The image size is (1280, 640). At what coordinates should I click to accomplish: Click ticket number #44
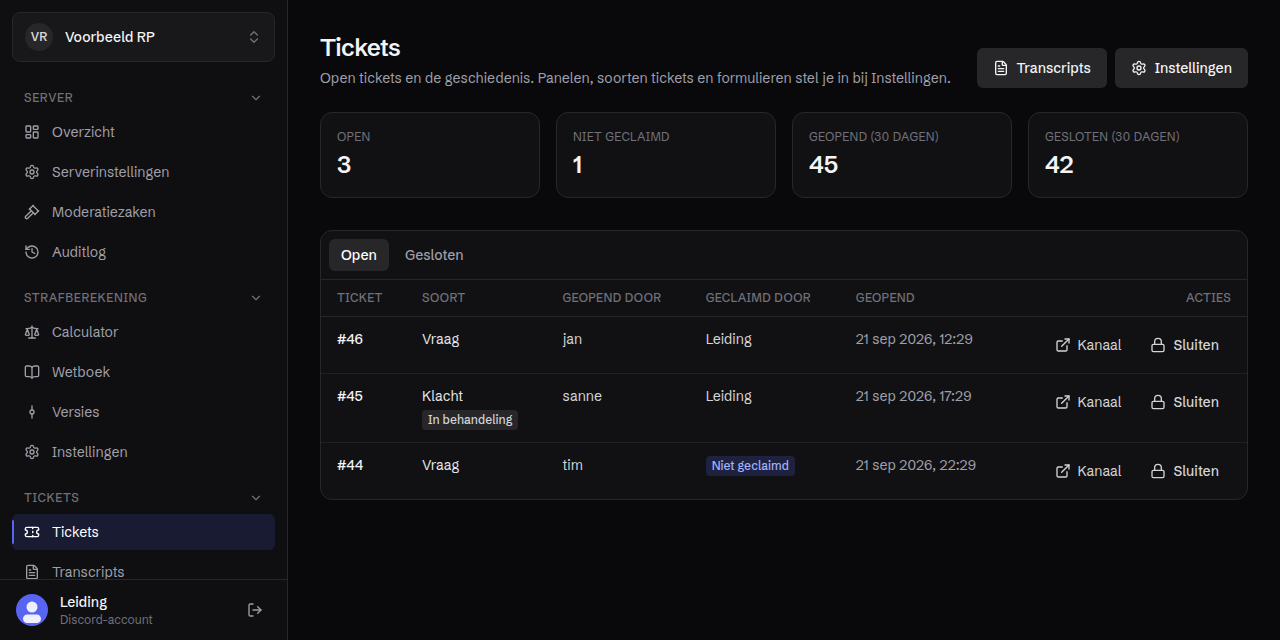coord(350,465)
